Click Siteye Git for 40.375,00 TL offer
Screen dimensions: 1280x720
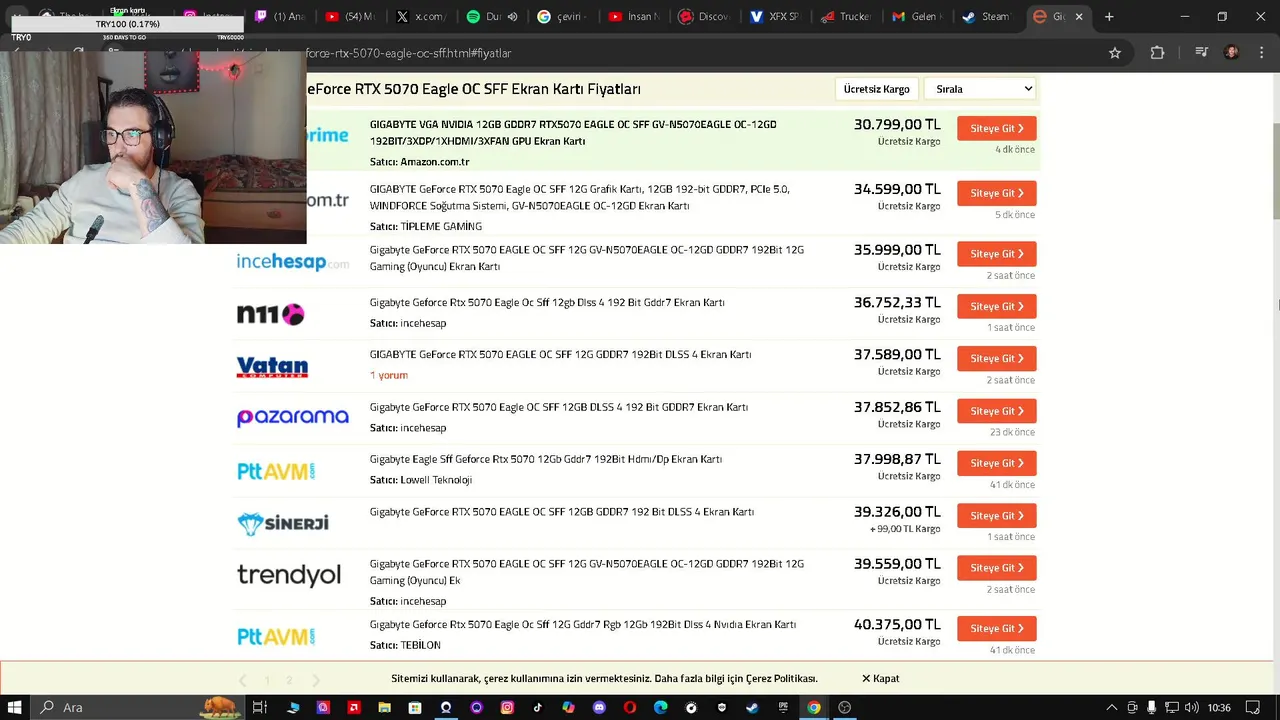click(997, 628)
